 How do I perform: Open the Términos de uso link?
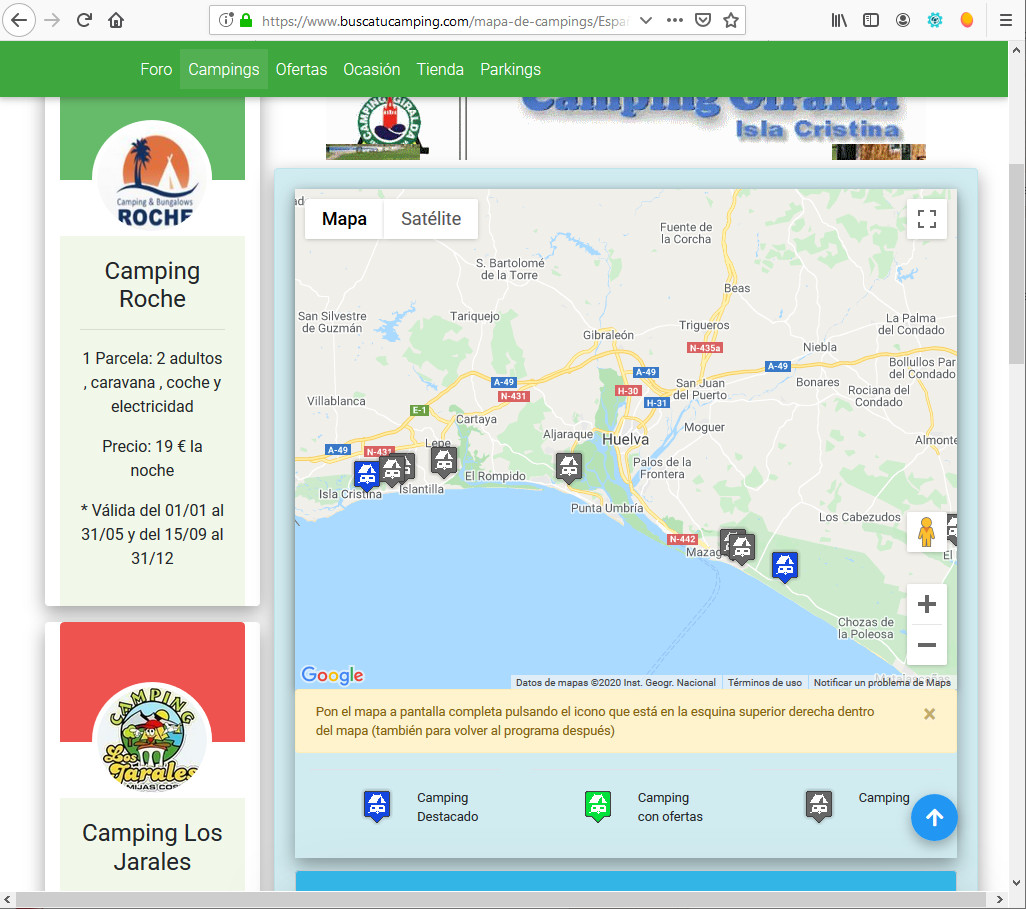point(764,683)
